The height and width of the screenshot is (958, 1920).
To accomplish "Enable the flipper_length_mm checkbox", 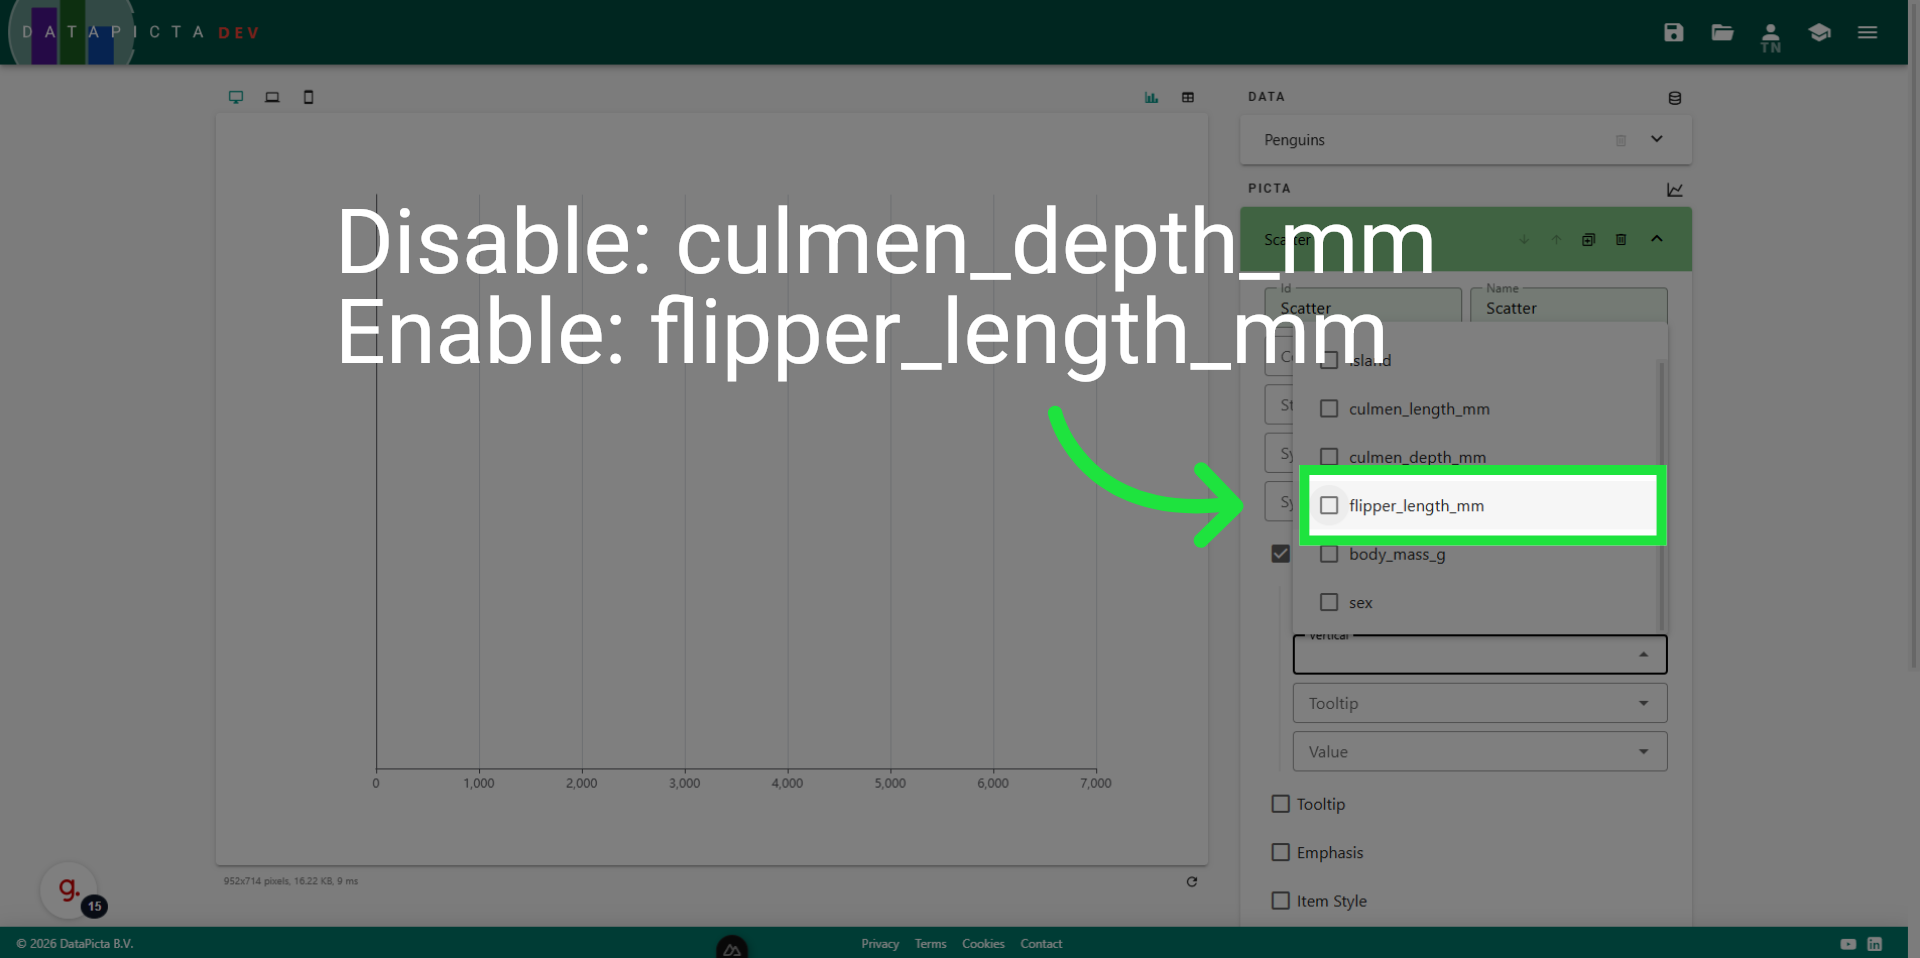I will [x=1329, y=506].
